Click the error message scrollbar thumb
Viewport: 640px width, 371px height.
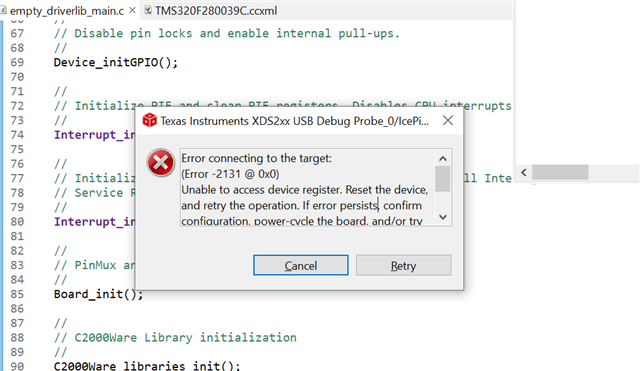(x=442, y=179)
